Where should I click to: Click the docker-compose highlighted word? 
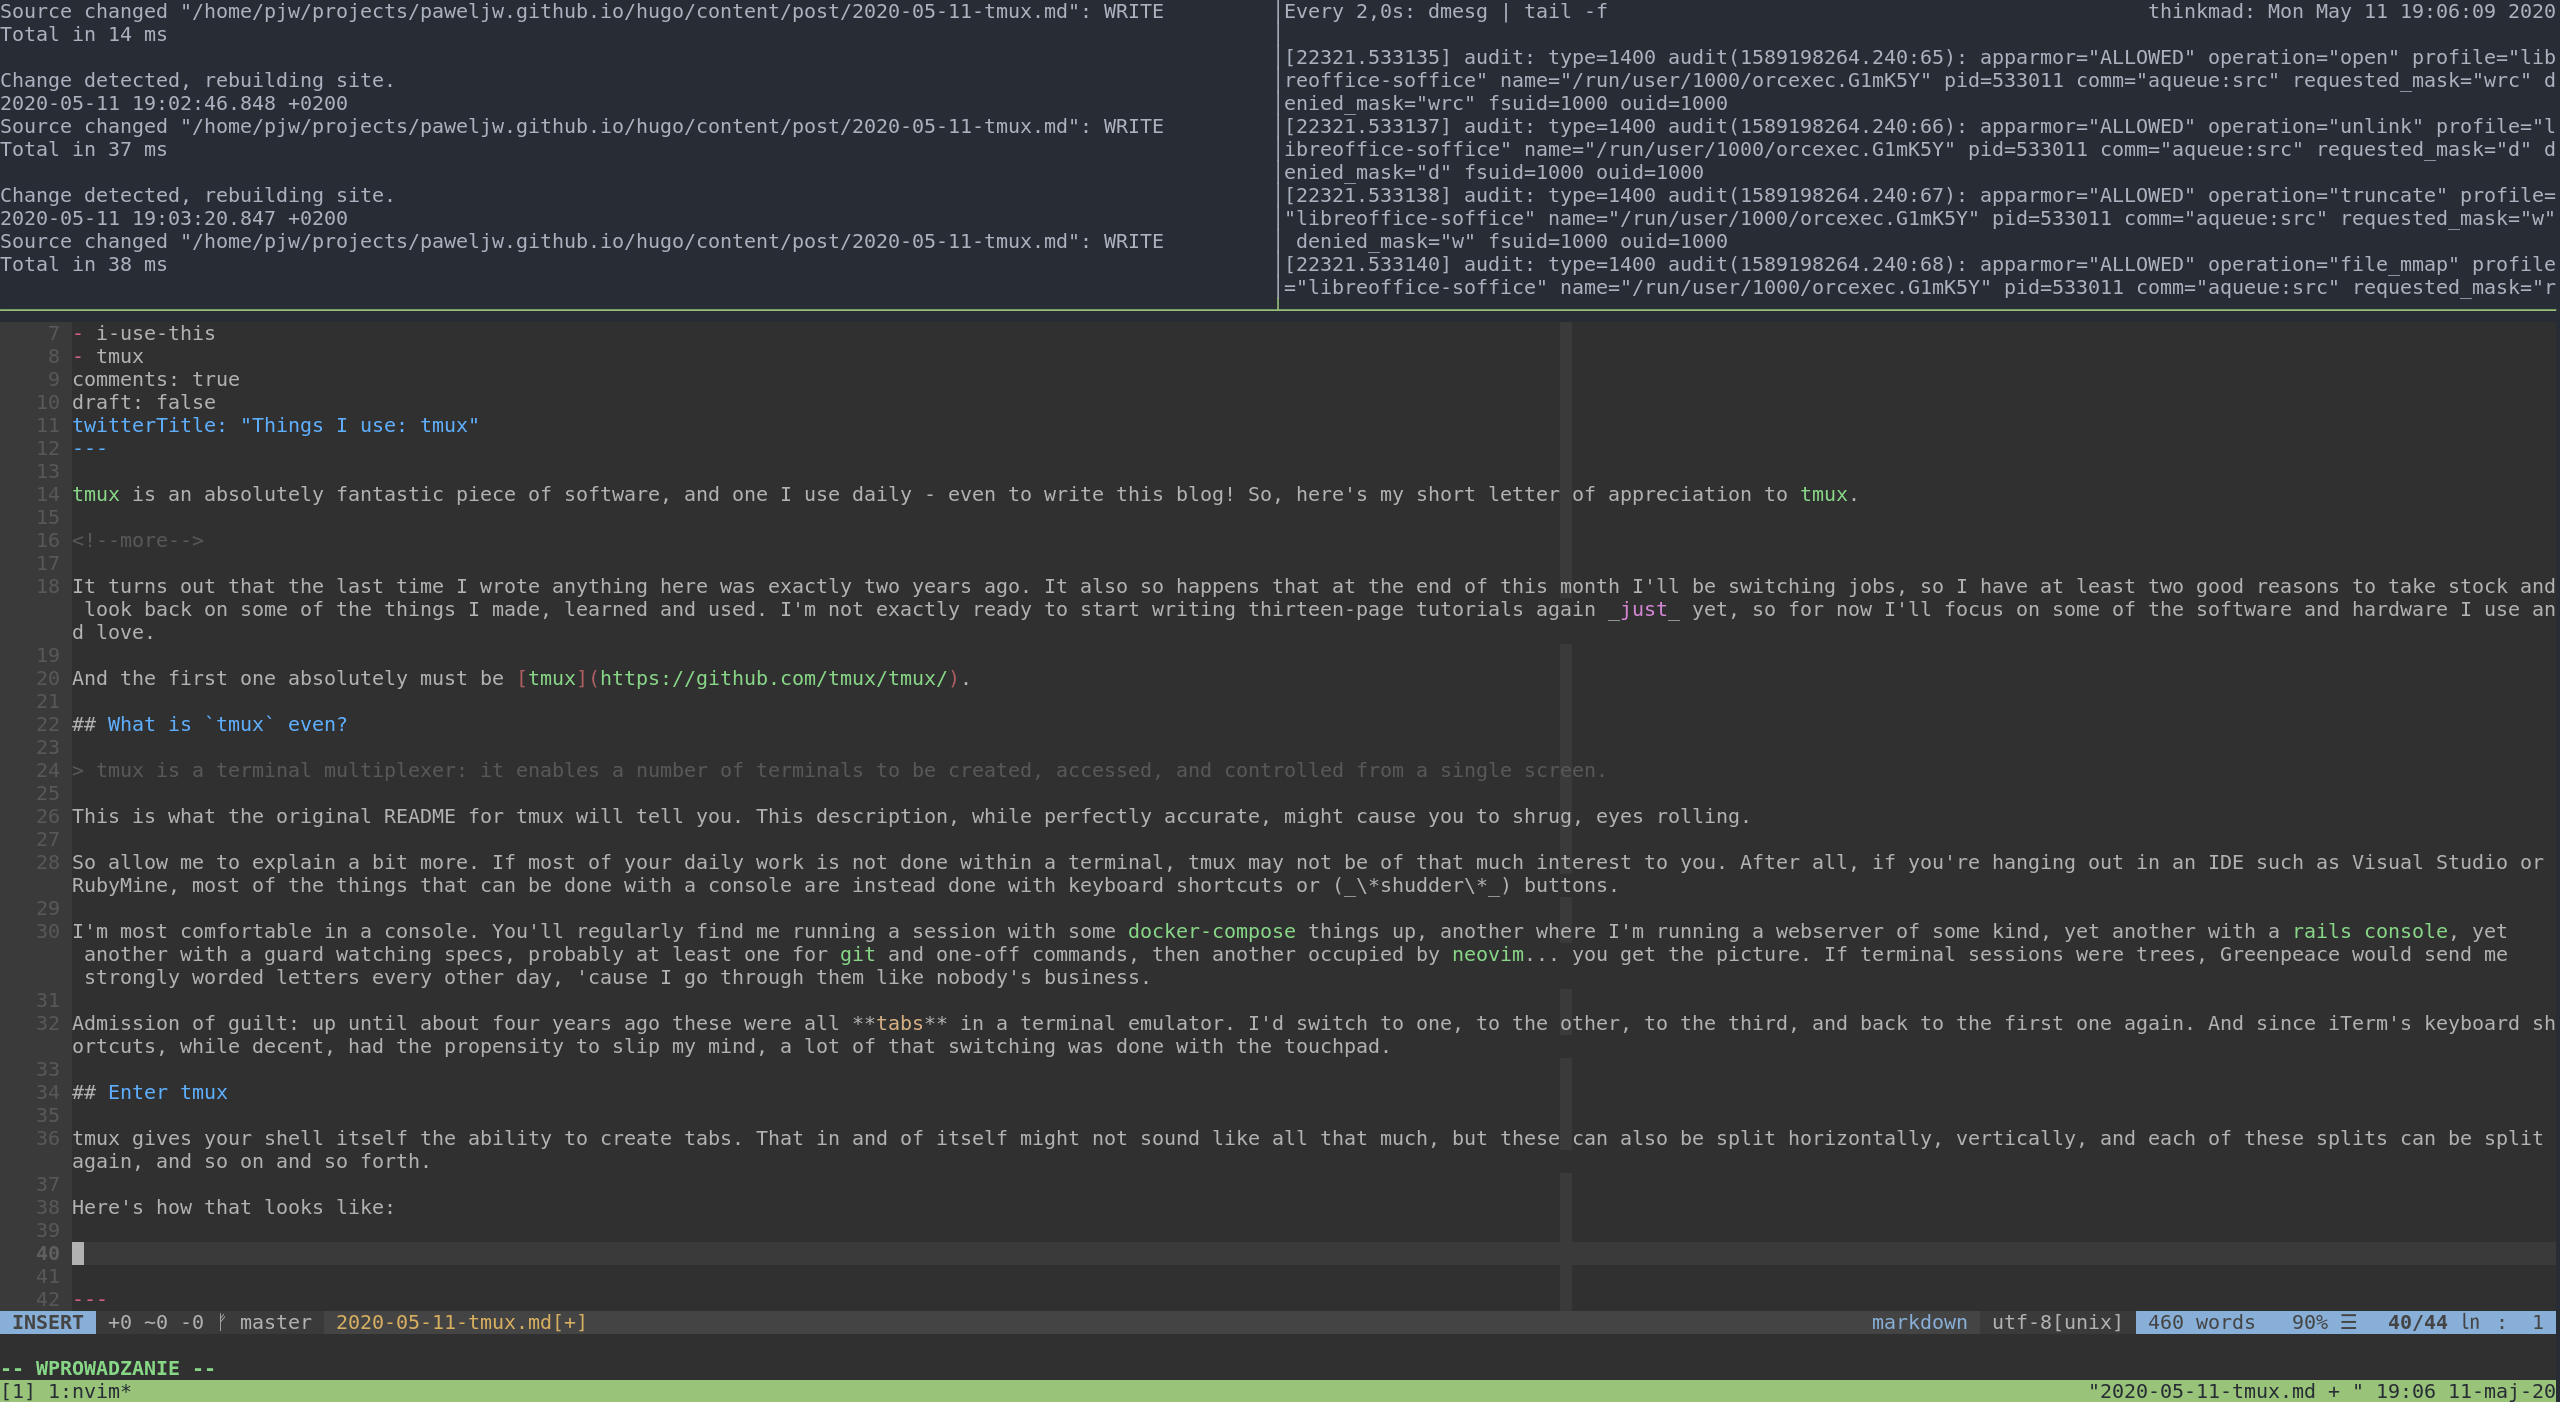(x=1211, y=931)
